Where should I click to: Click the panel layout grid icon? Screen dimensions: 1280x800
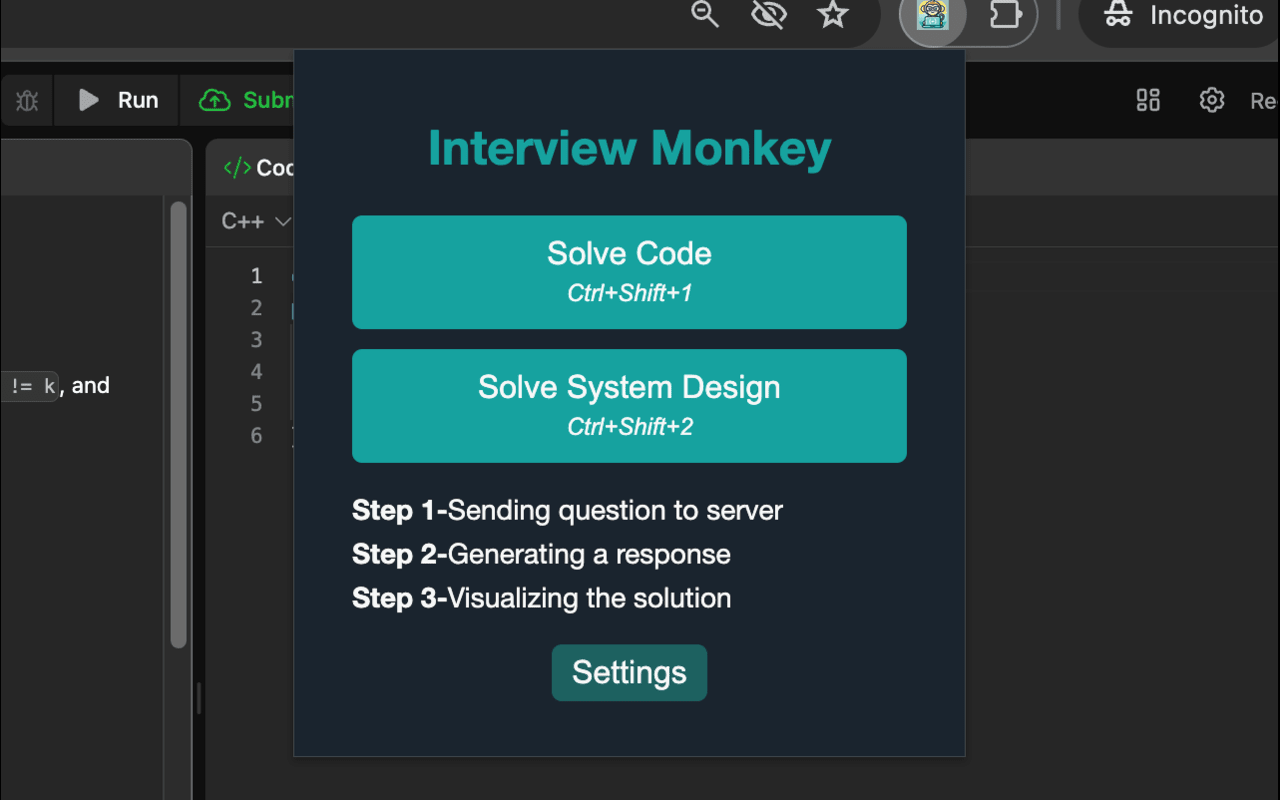1147,100
